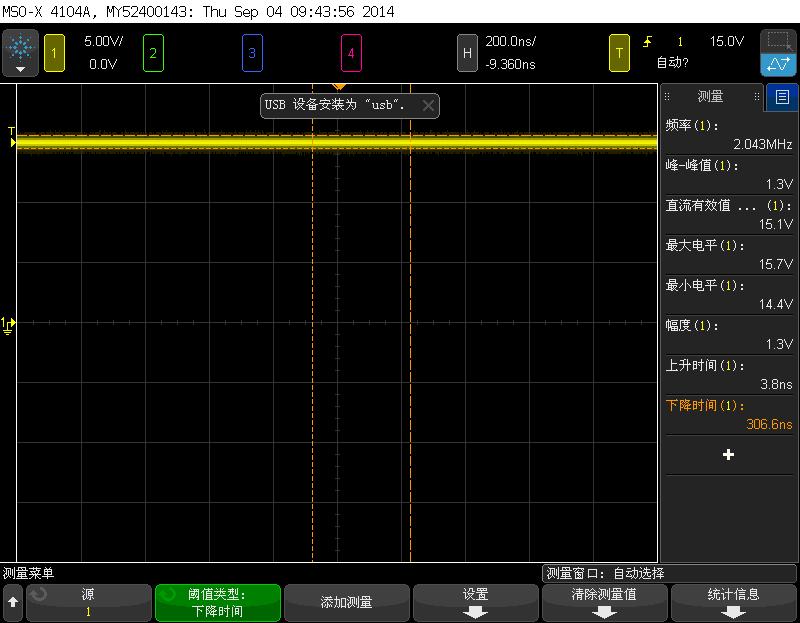Select the 最小电平(1) measurement entry
The image size is (800, 623).
(x=729, y=294)
